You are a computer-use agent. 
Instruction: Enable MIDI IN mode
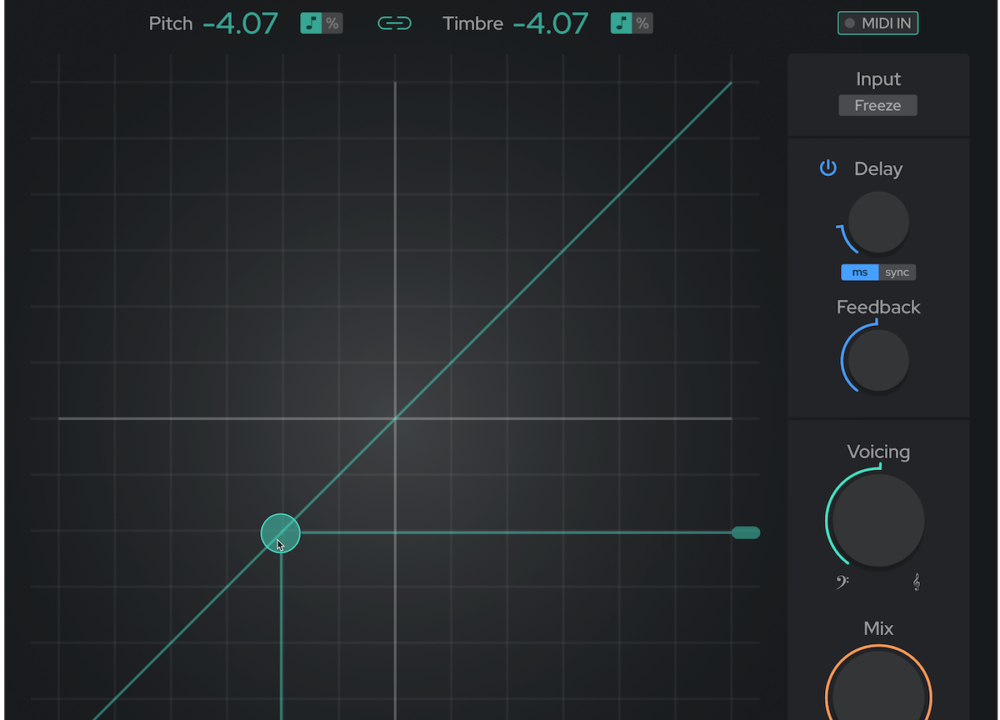click(878, 22)
